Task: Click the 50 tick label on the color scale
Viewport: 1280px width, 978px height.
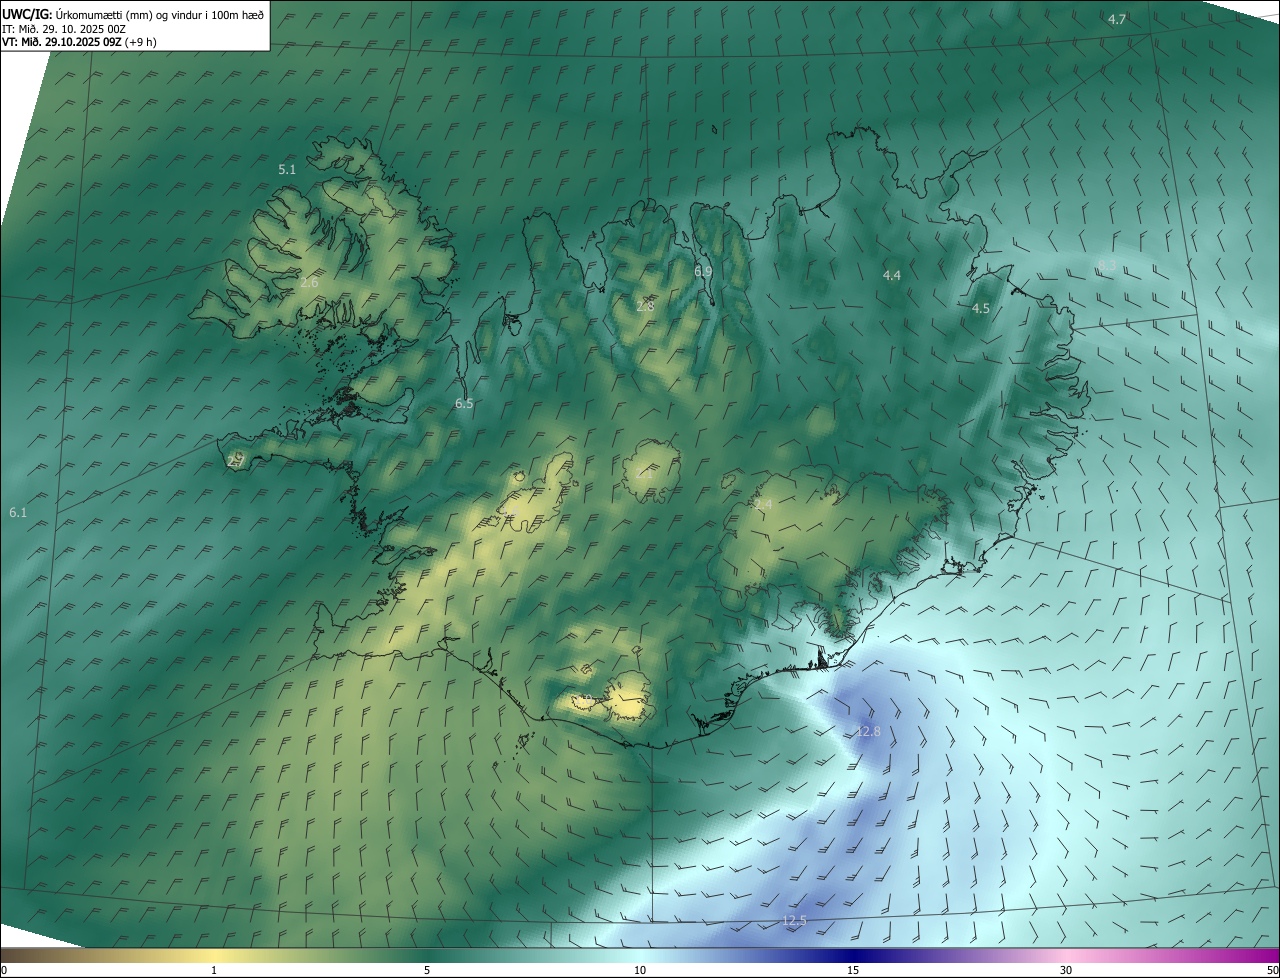Action: 1272,970
